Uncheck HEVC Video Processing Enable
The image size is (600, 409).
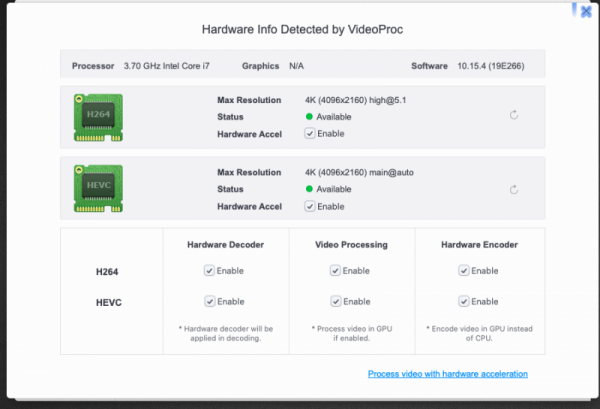(334, 301)
